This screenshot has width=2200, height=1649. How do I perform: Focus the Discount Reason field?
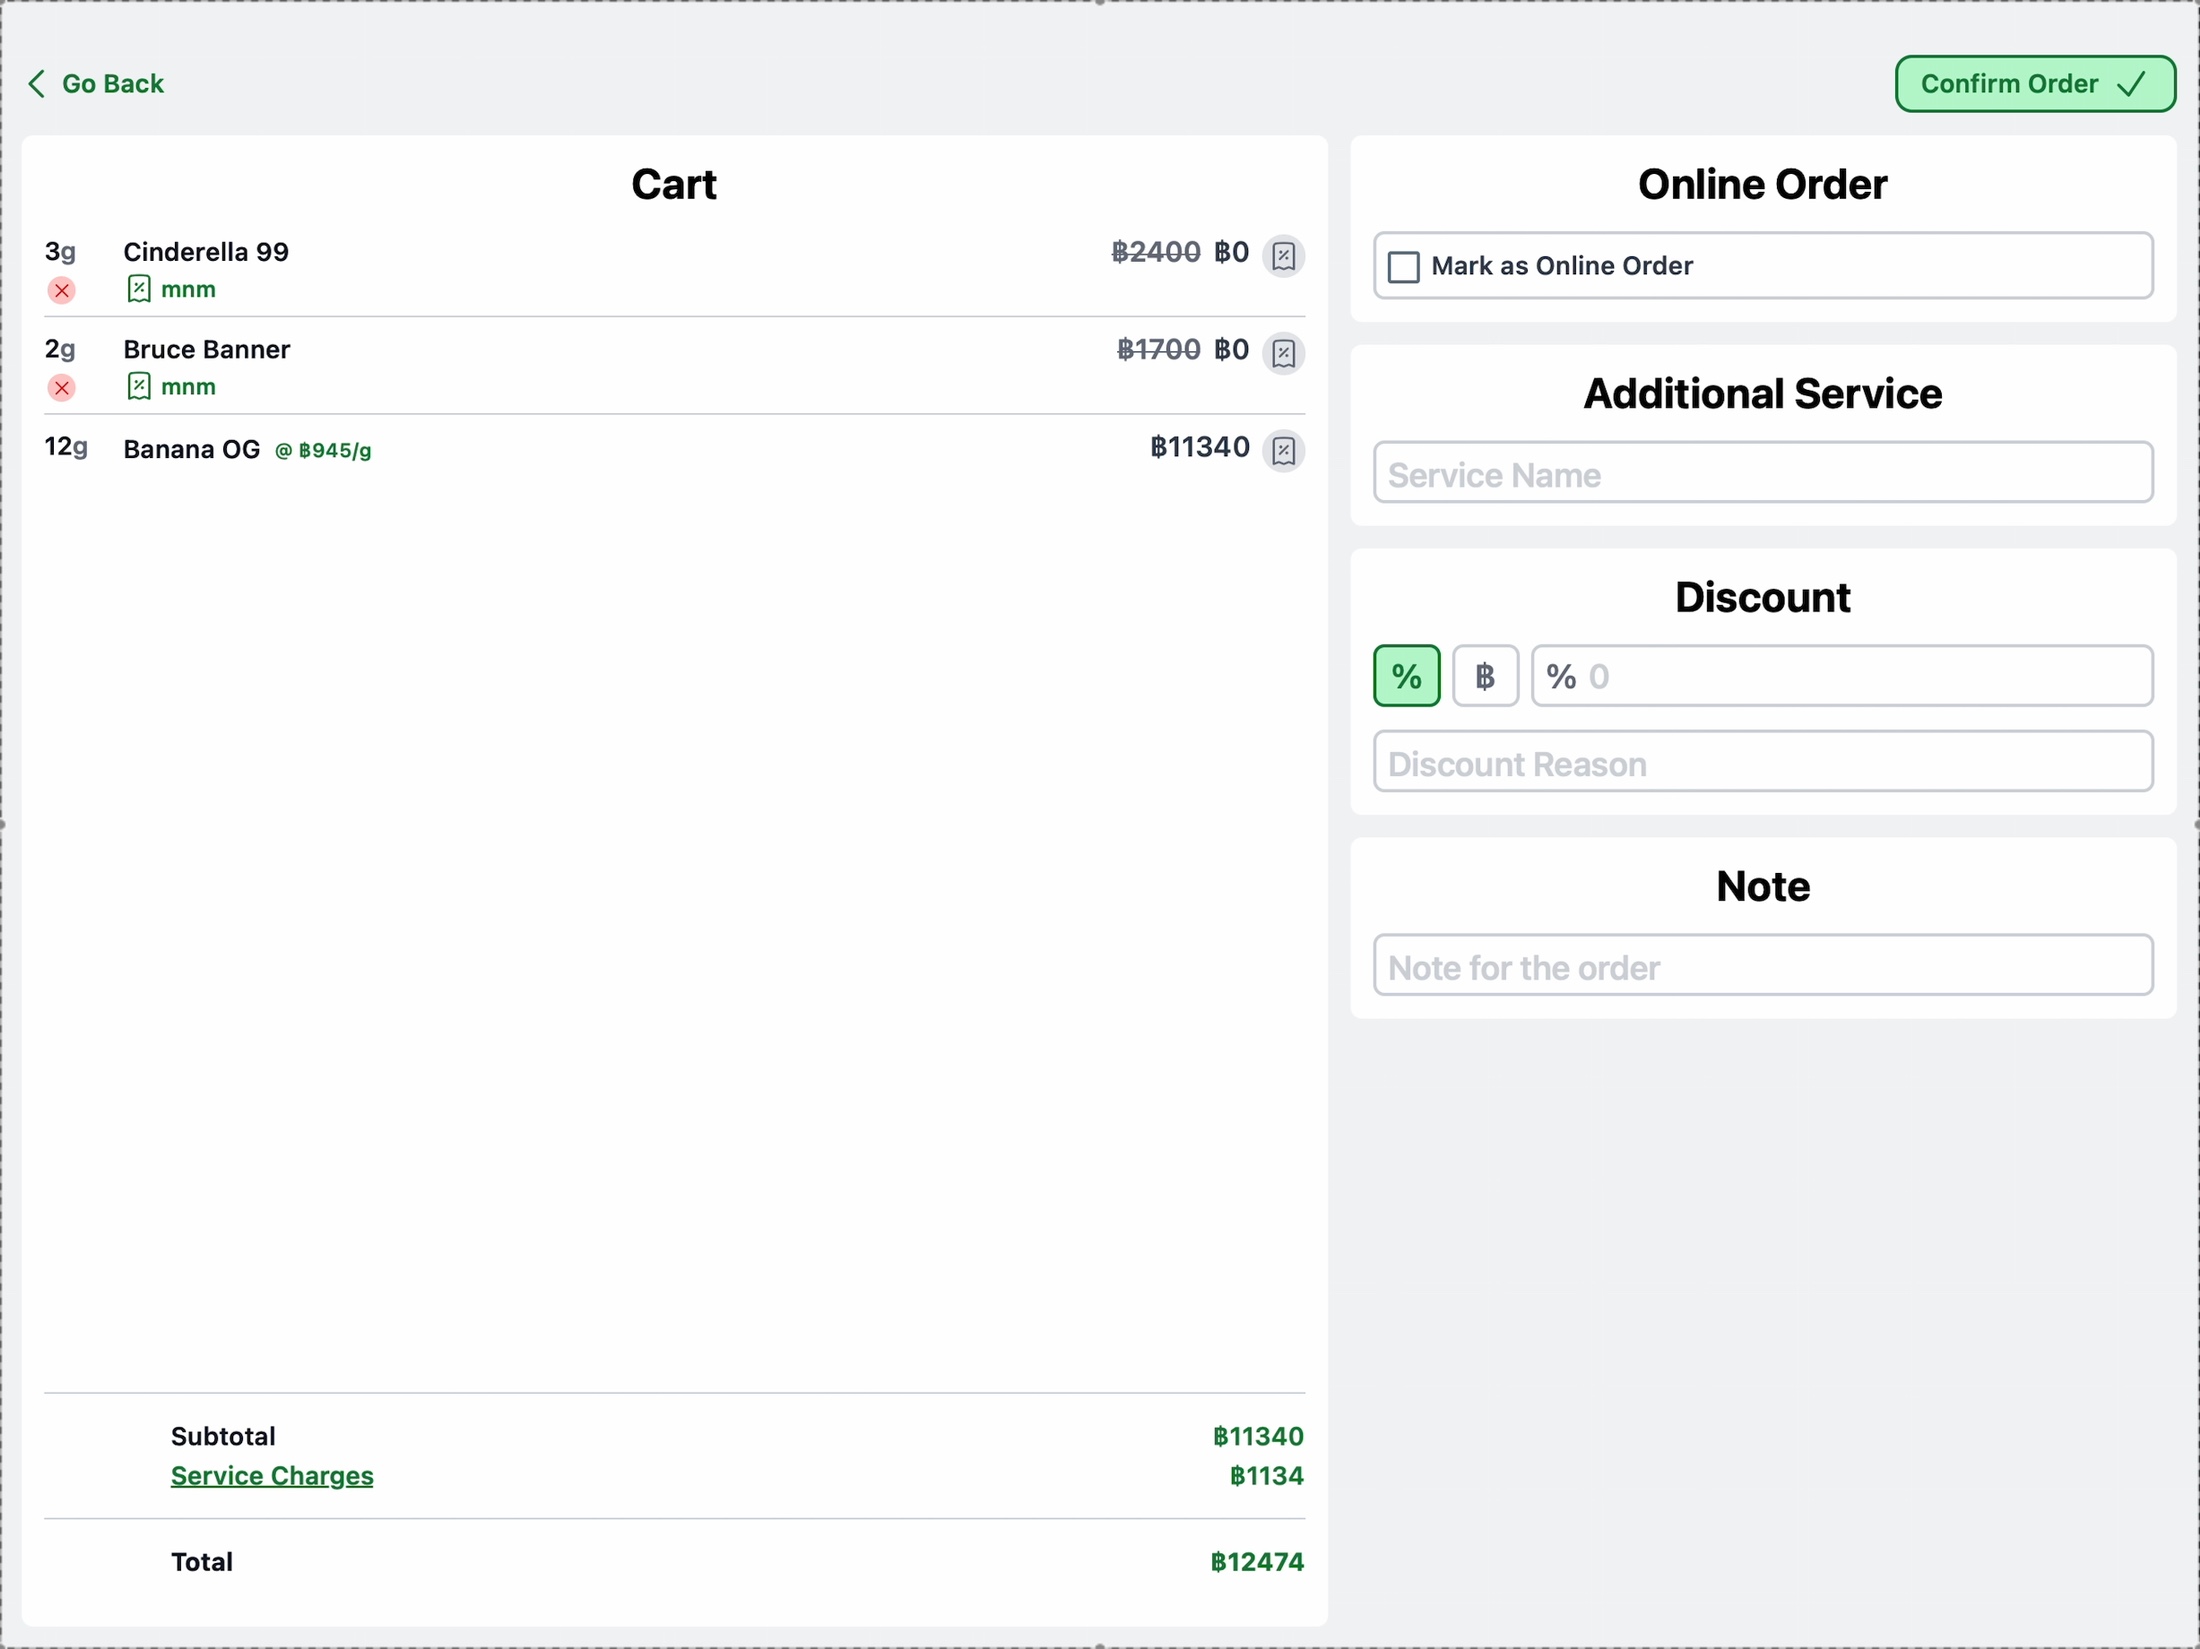(x=1762, y=761)
